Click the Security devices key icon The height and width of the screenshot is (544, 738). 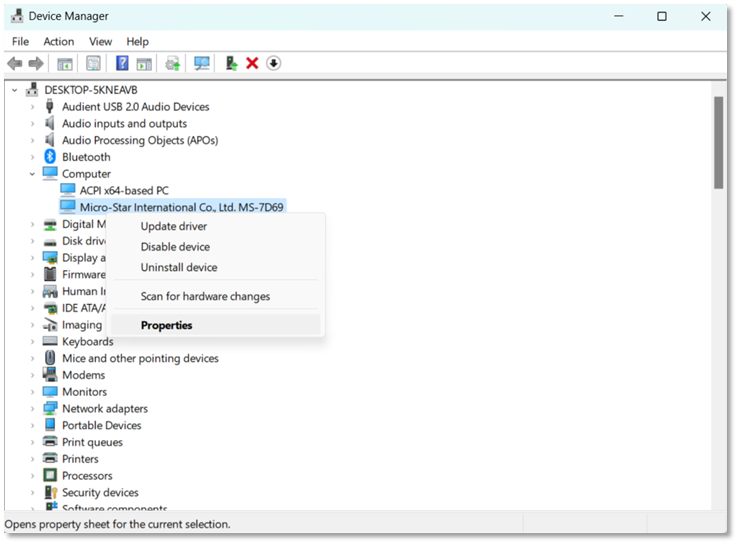tap(50, 492)
